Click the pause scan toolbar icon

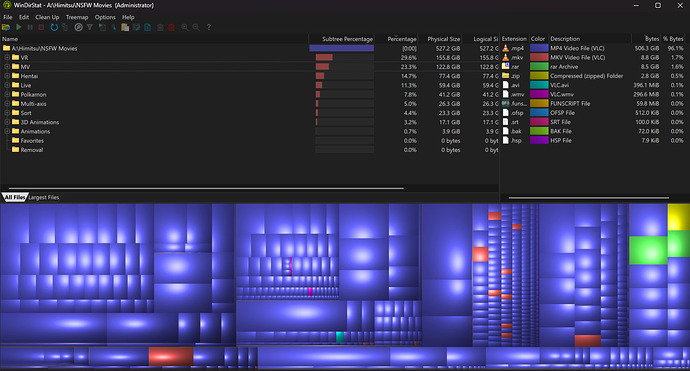pyautogui.click(x=30, y=27)
